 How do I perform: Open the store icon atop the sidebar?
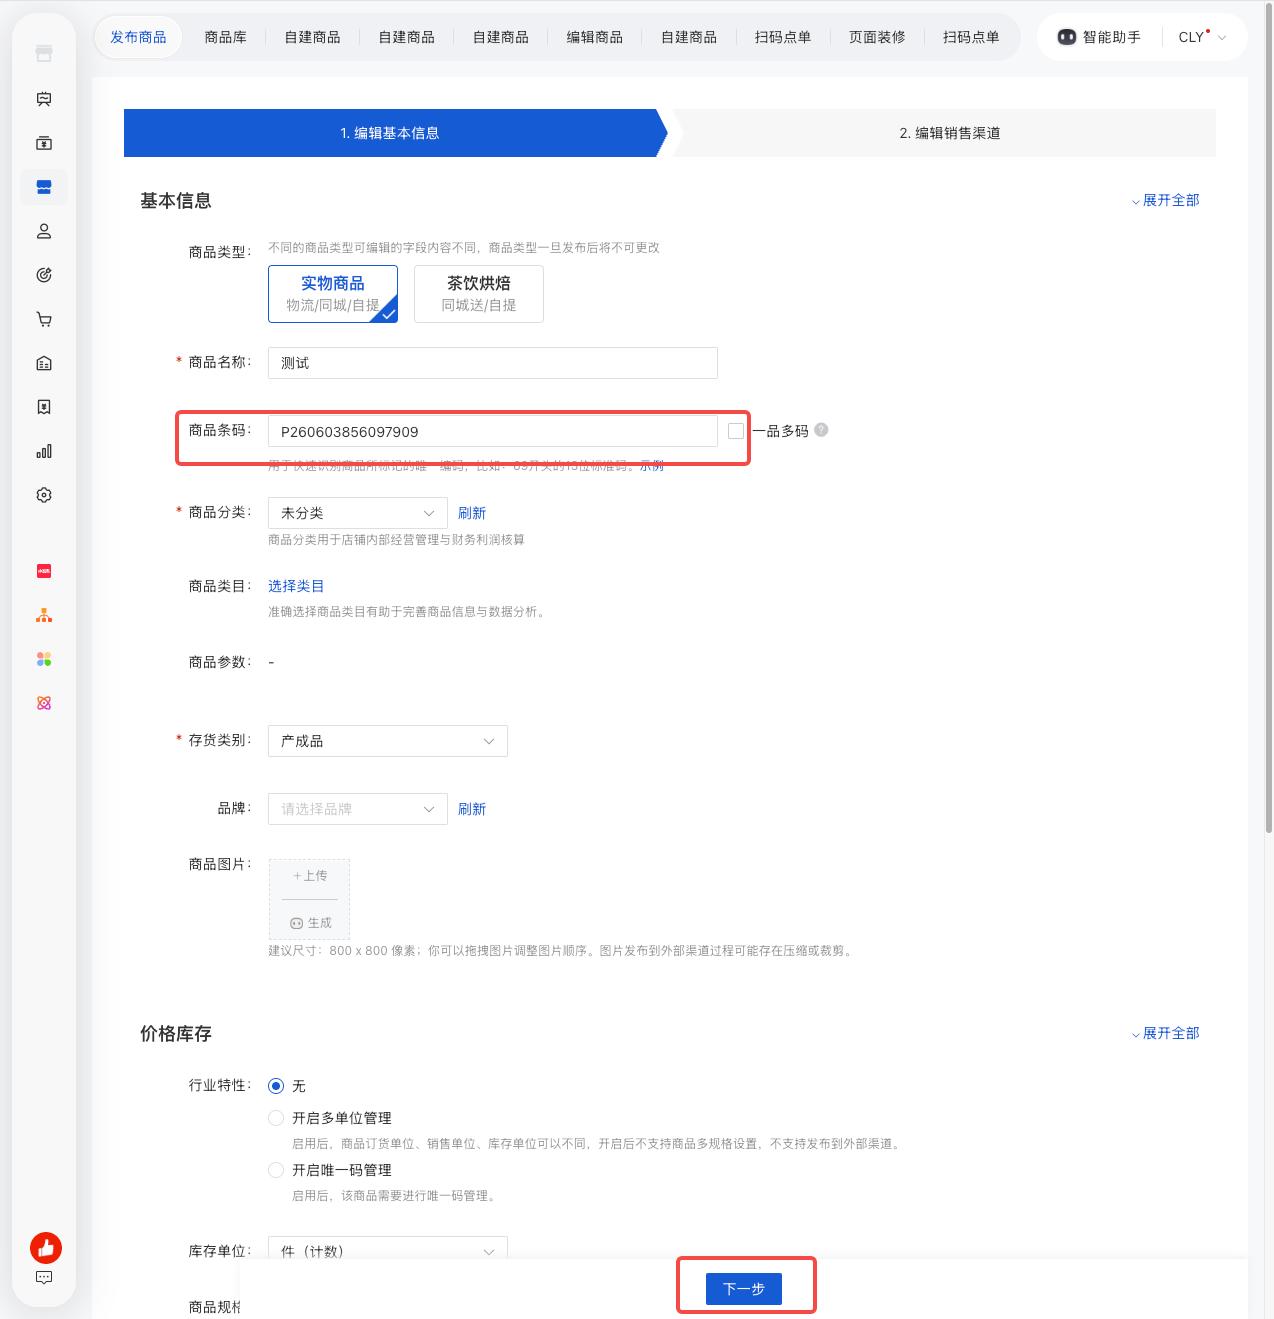(44, 54)
